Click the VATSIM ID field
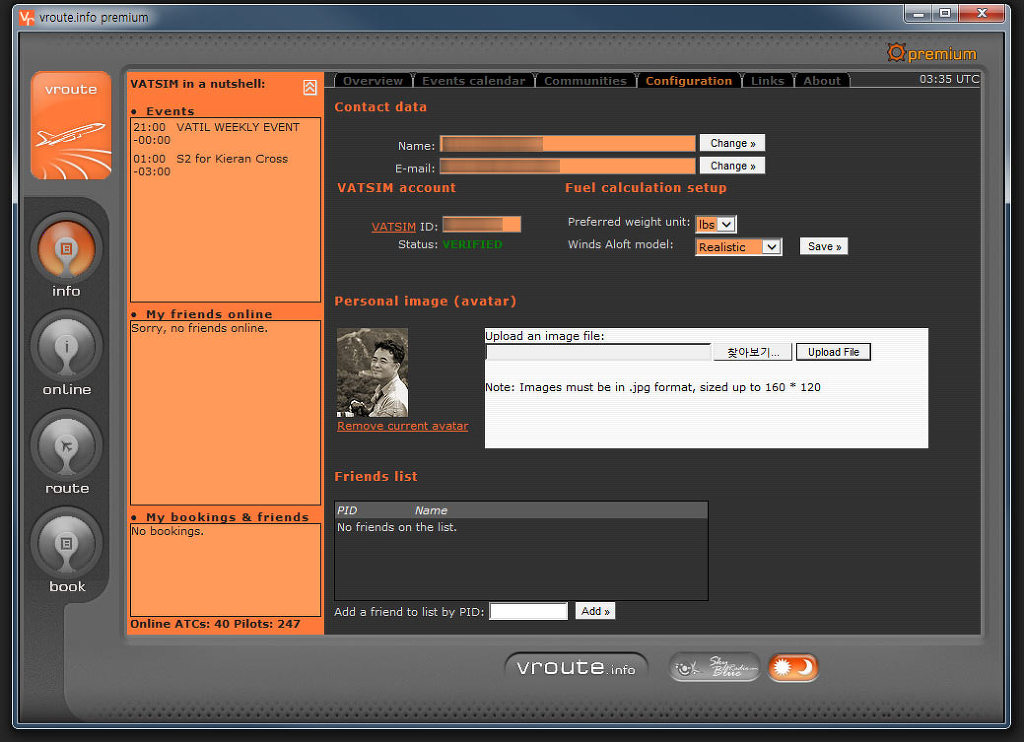Screen dimensions: 1024x742 pyautogui.click(x=482, y=225)
